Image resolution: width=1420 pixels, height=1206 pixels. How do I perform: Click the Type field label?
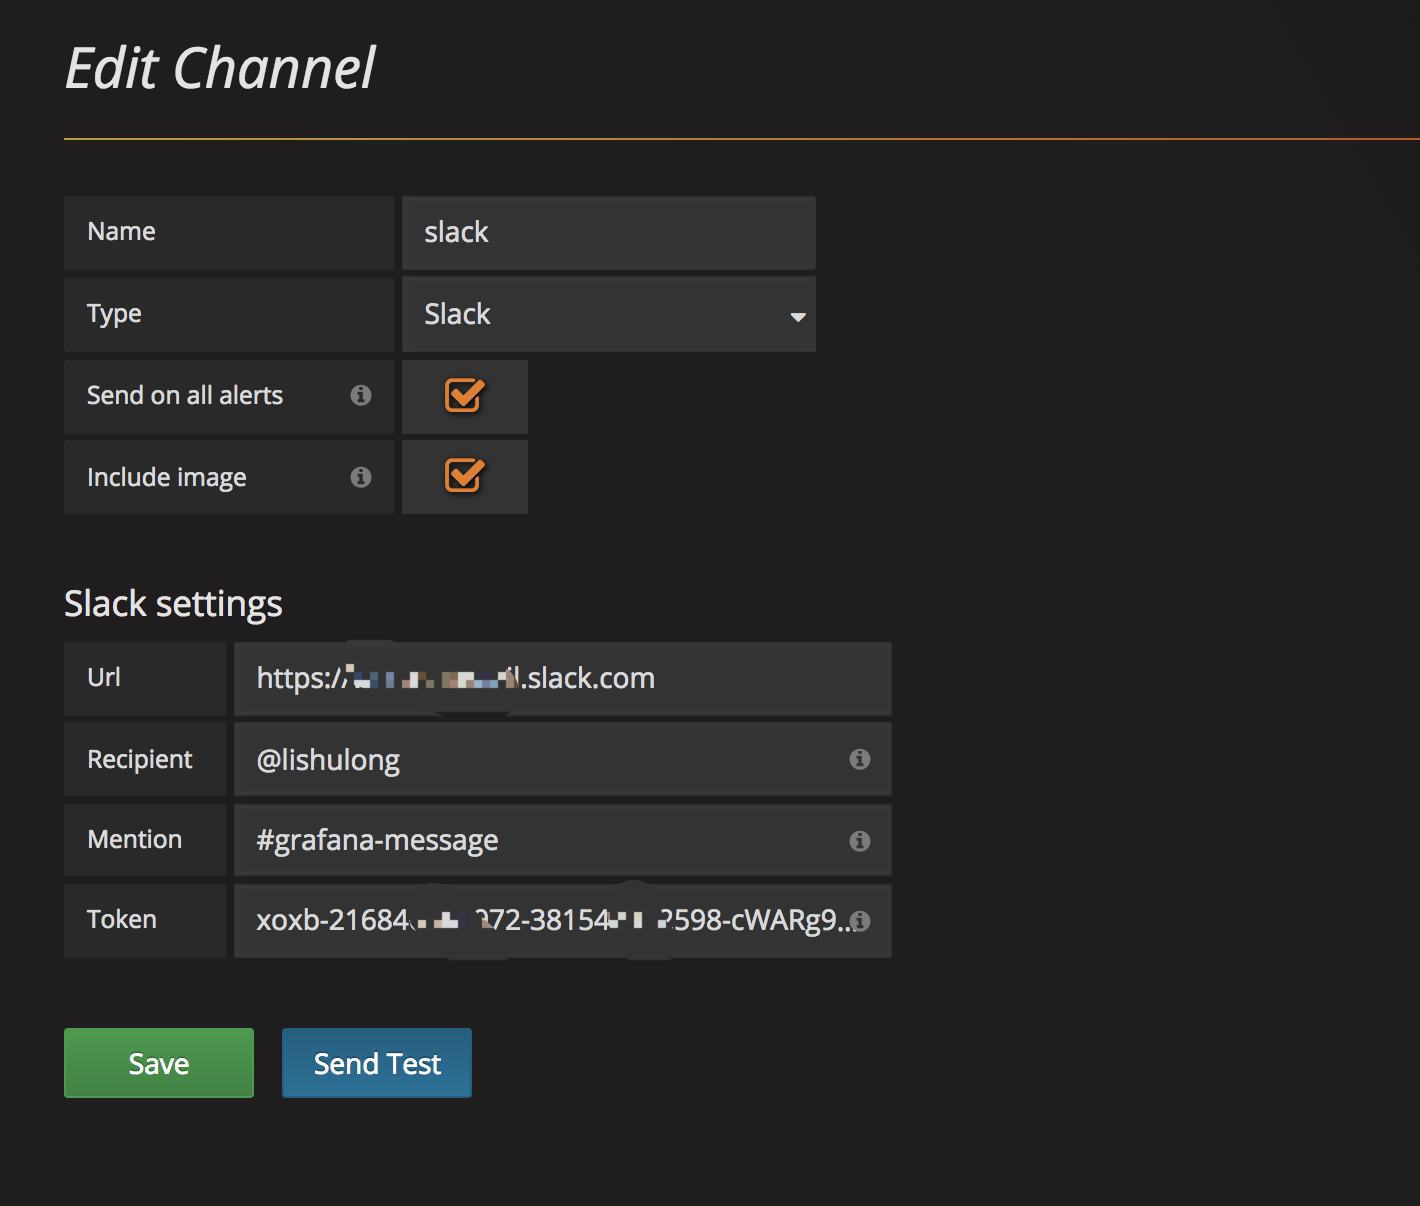pos(114,315)
